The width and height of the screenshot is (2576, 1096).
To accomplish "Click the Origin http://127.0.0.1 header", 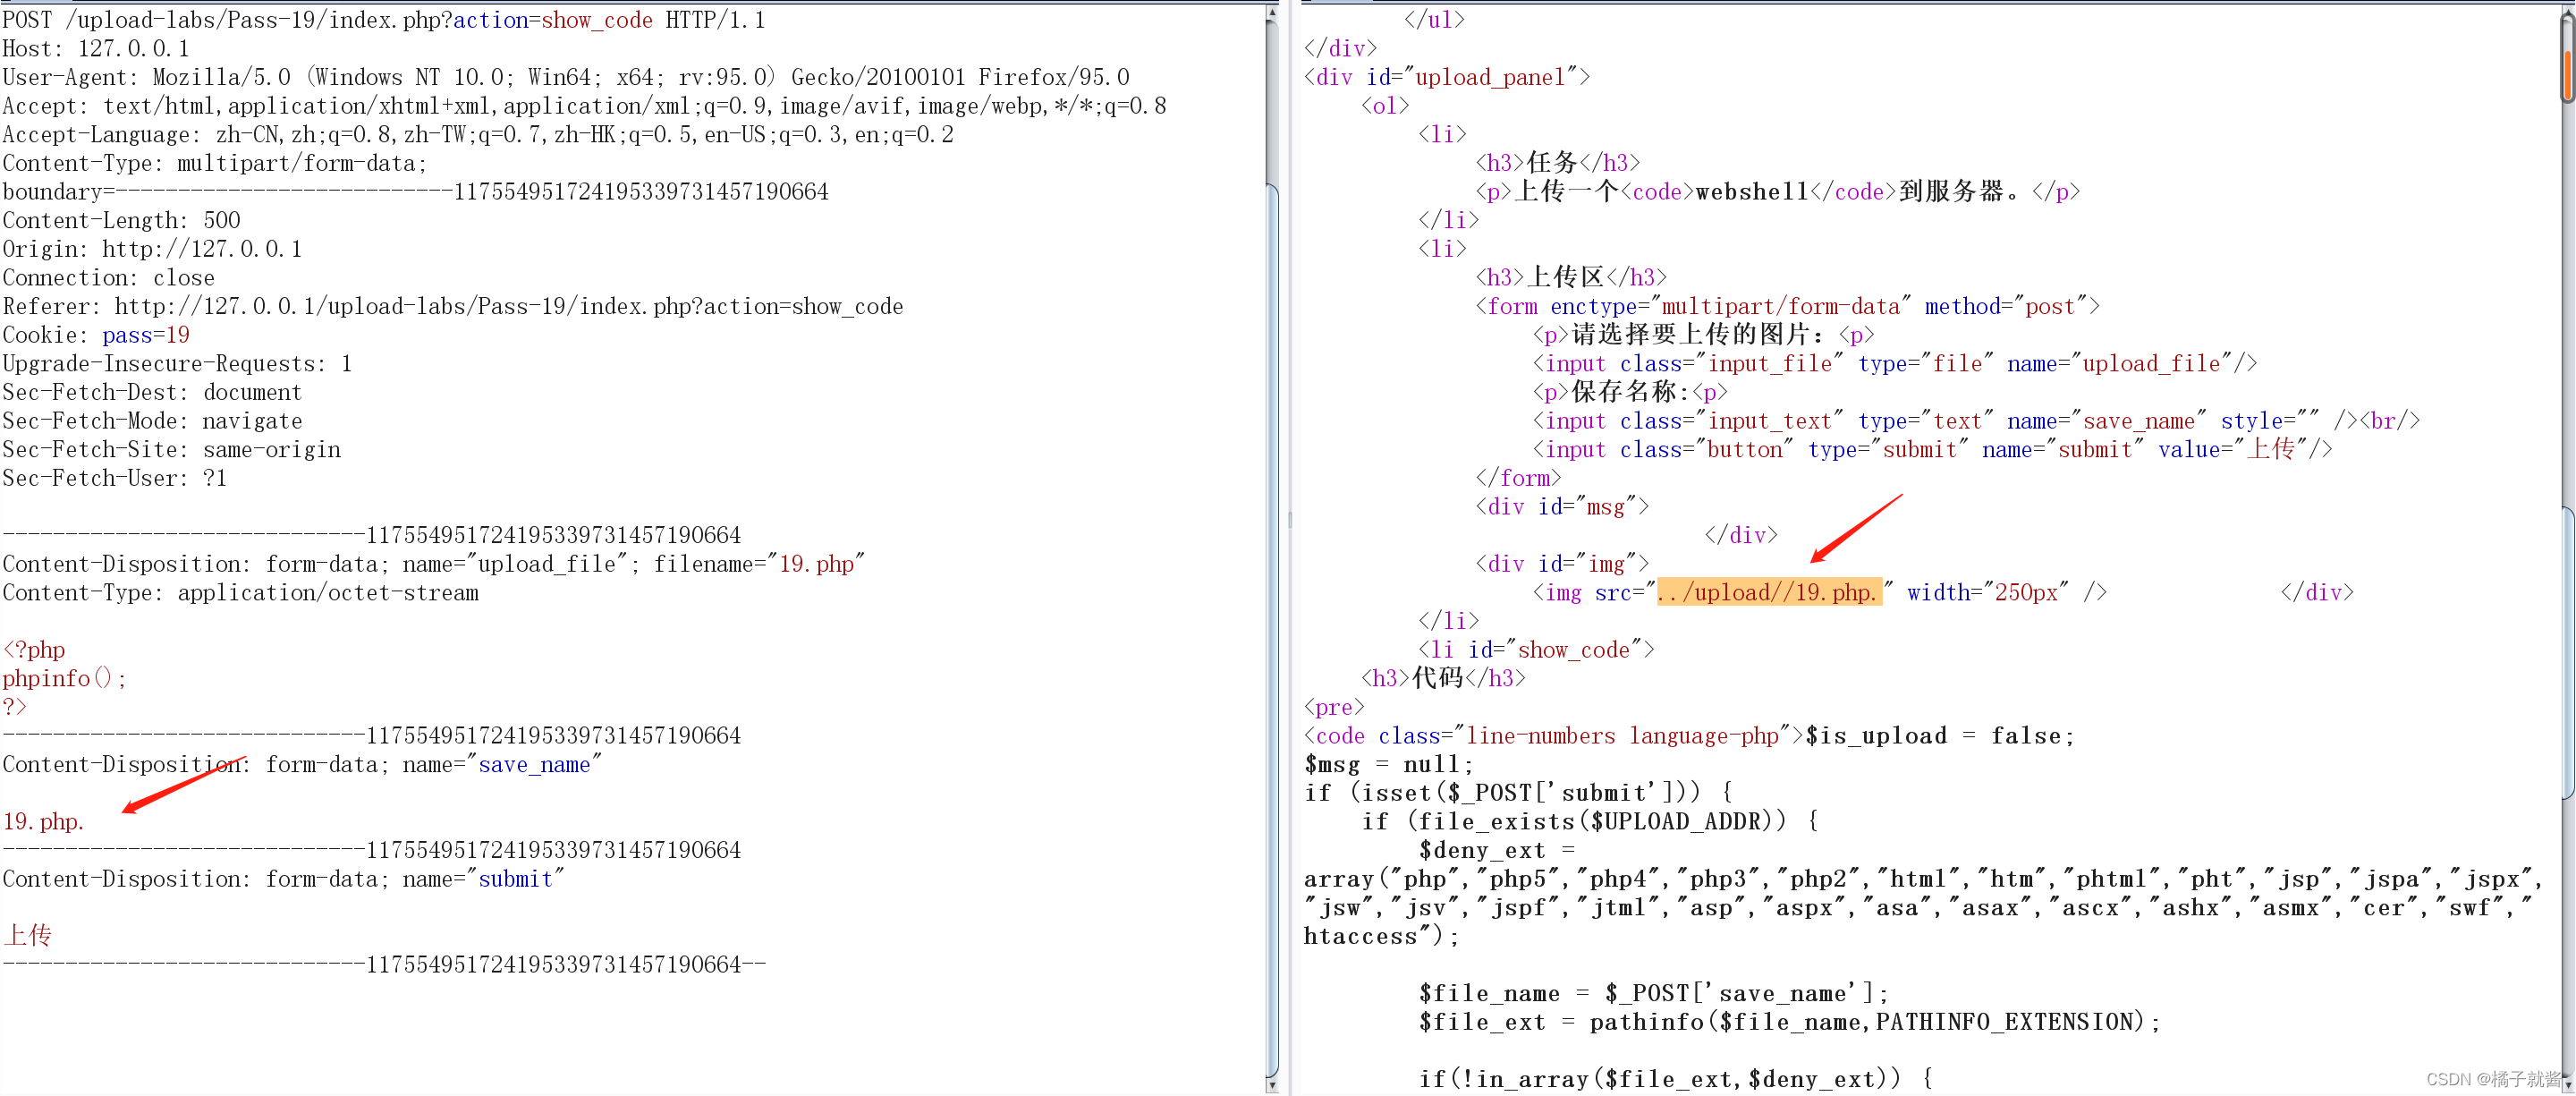I will pos(200,249).
